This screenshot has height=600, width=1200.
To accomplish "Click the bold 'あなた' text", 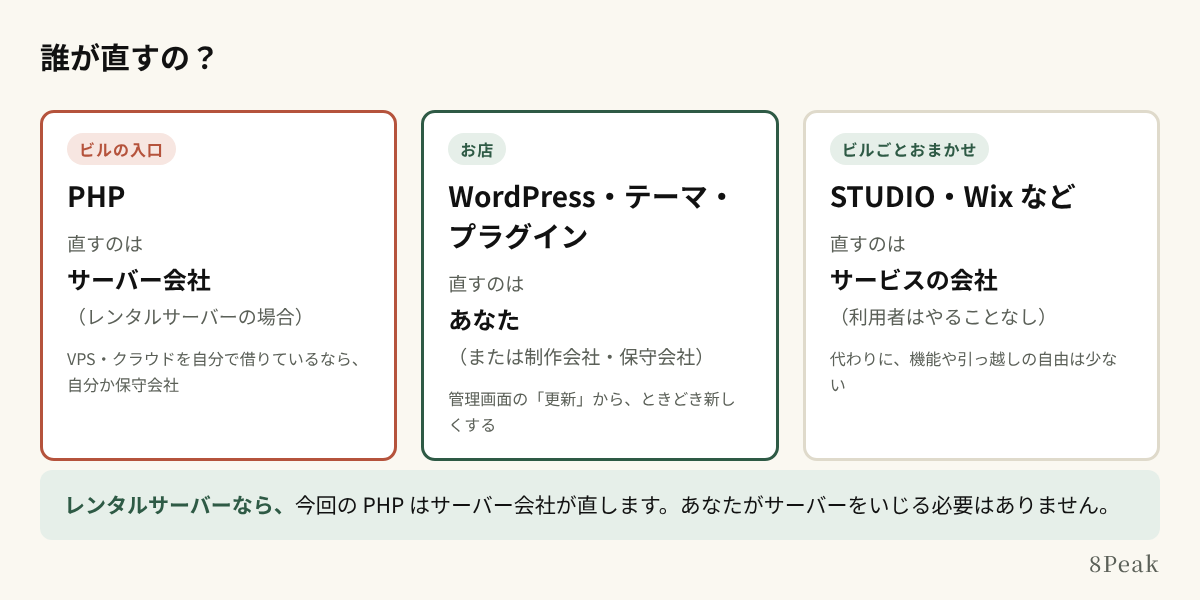I will click(484, 321).
